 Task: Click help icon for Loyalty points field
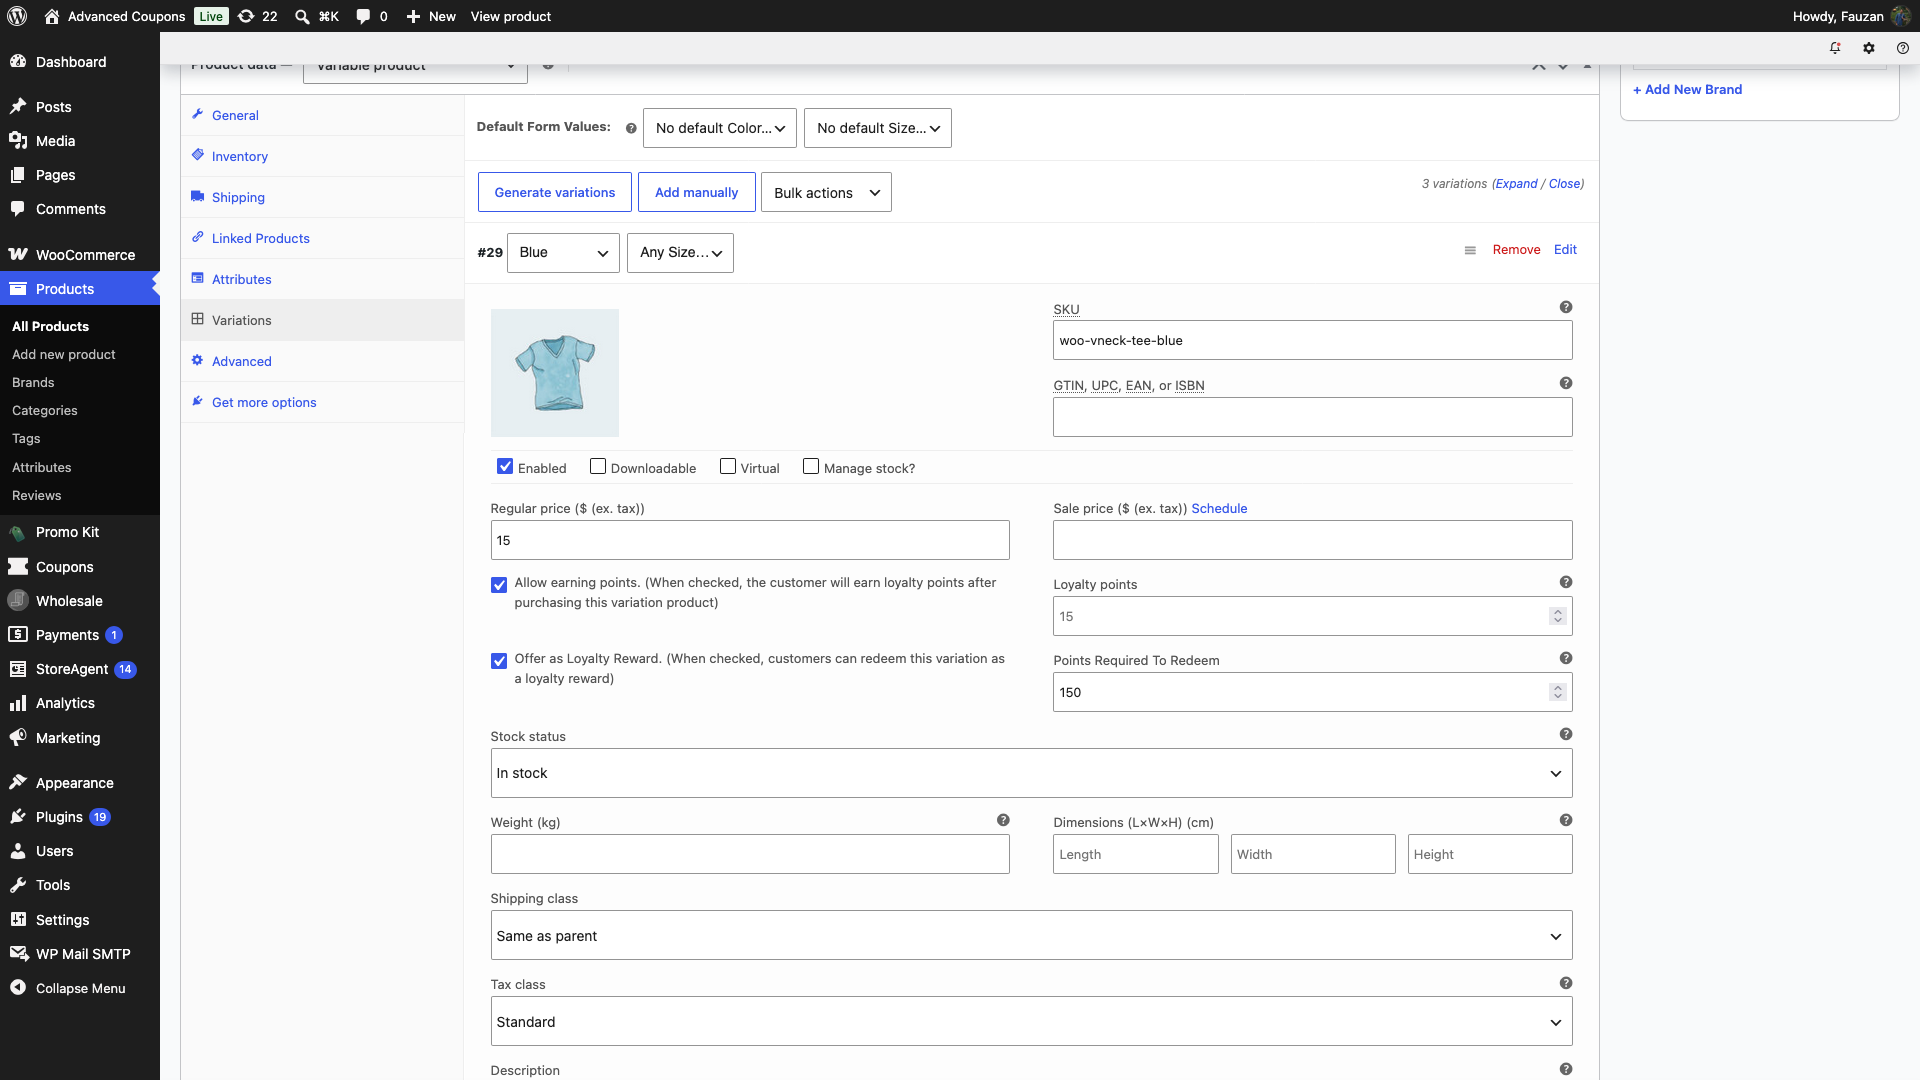pos(1566,583)
